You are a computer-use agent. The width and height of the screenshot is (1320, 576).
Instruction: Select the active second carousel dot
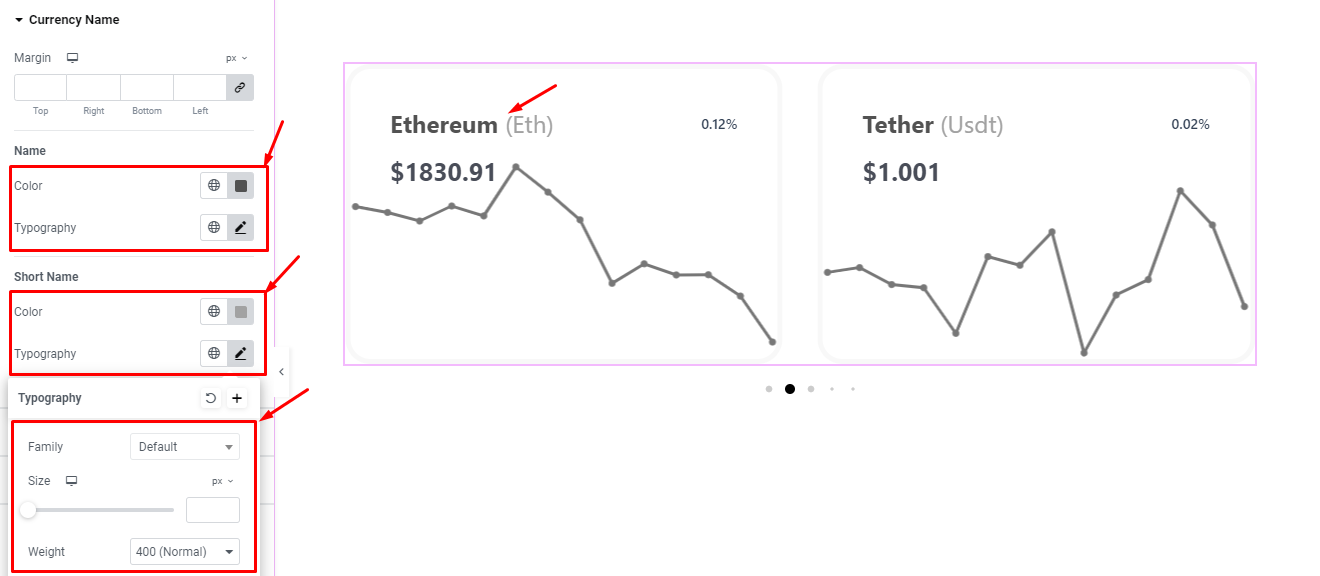[790, 389]
